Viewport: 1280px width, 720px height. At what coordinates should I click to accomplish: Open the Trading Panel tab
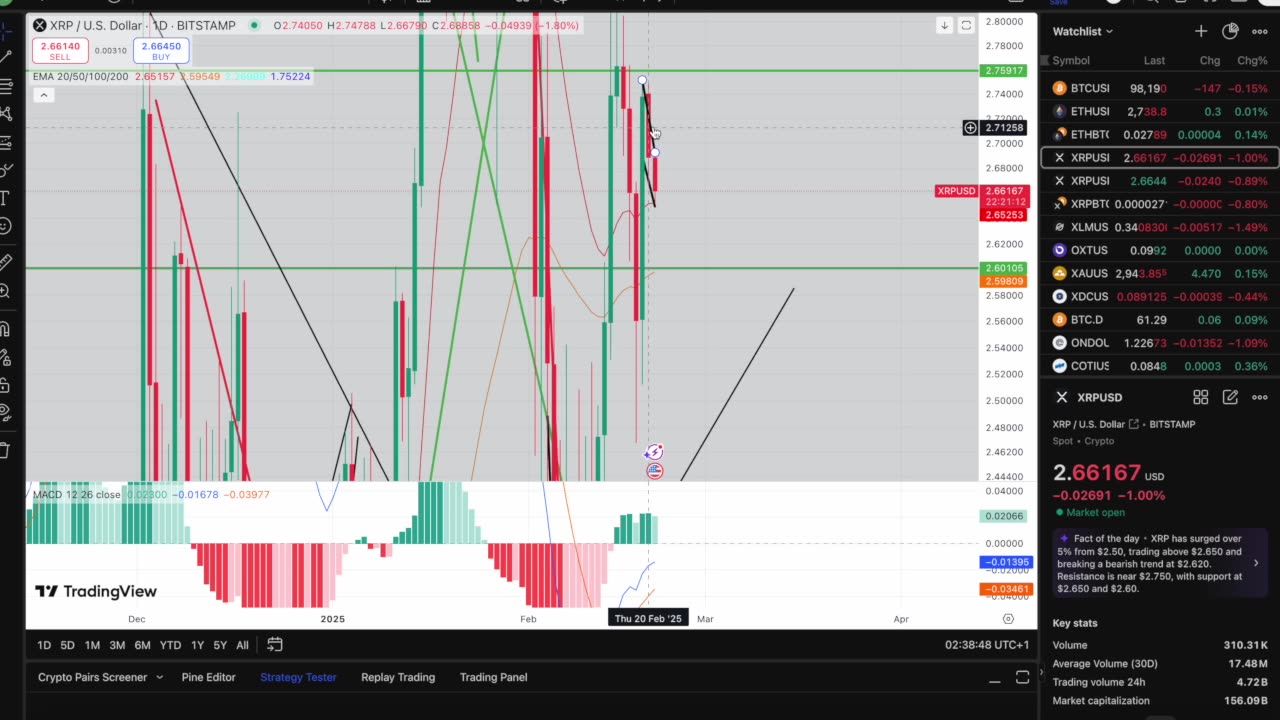pos(493,677)
